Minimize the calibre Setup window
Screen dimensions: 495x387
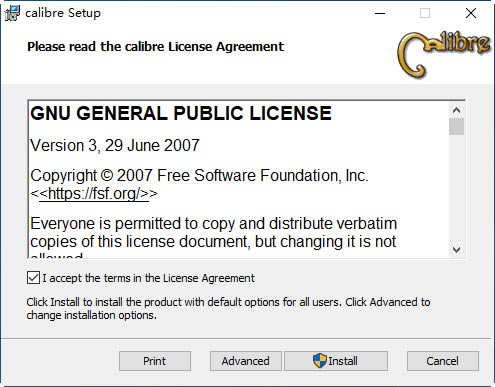coord(380,13)
